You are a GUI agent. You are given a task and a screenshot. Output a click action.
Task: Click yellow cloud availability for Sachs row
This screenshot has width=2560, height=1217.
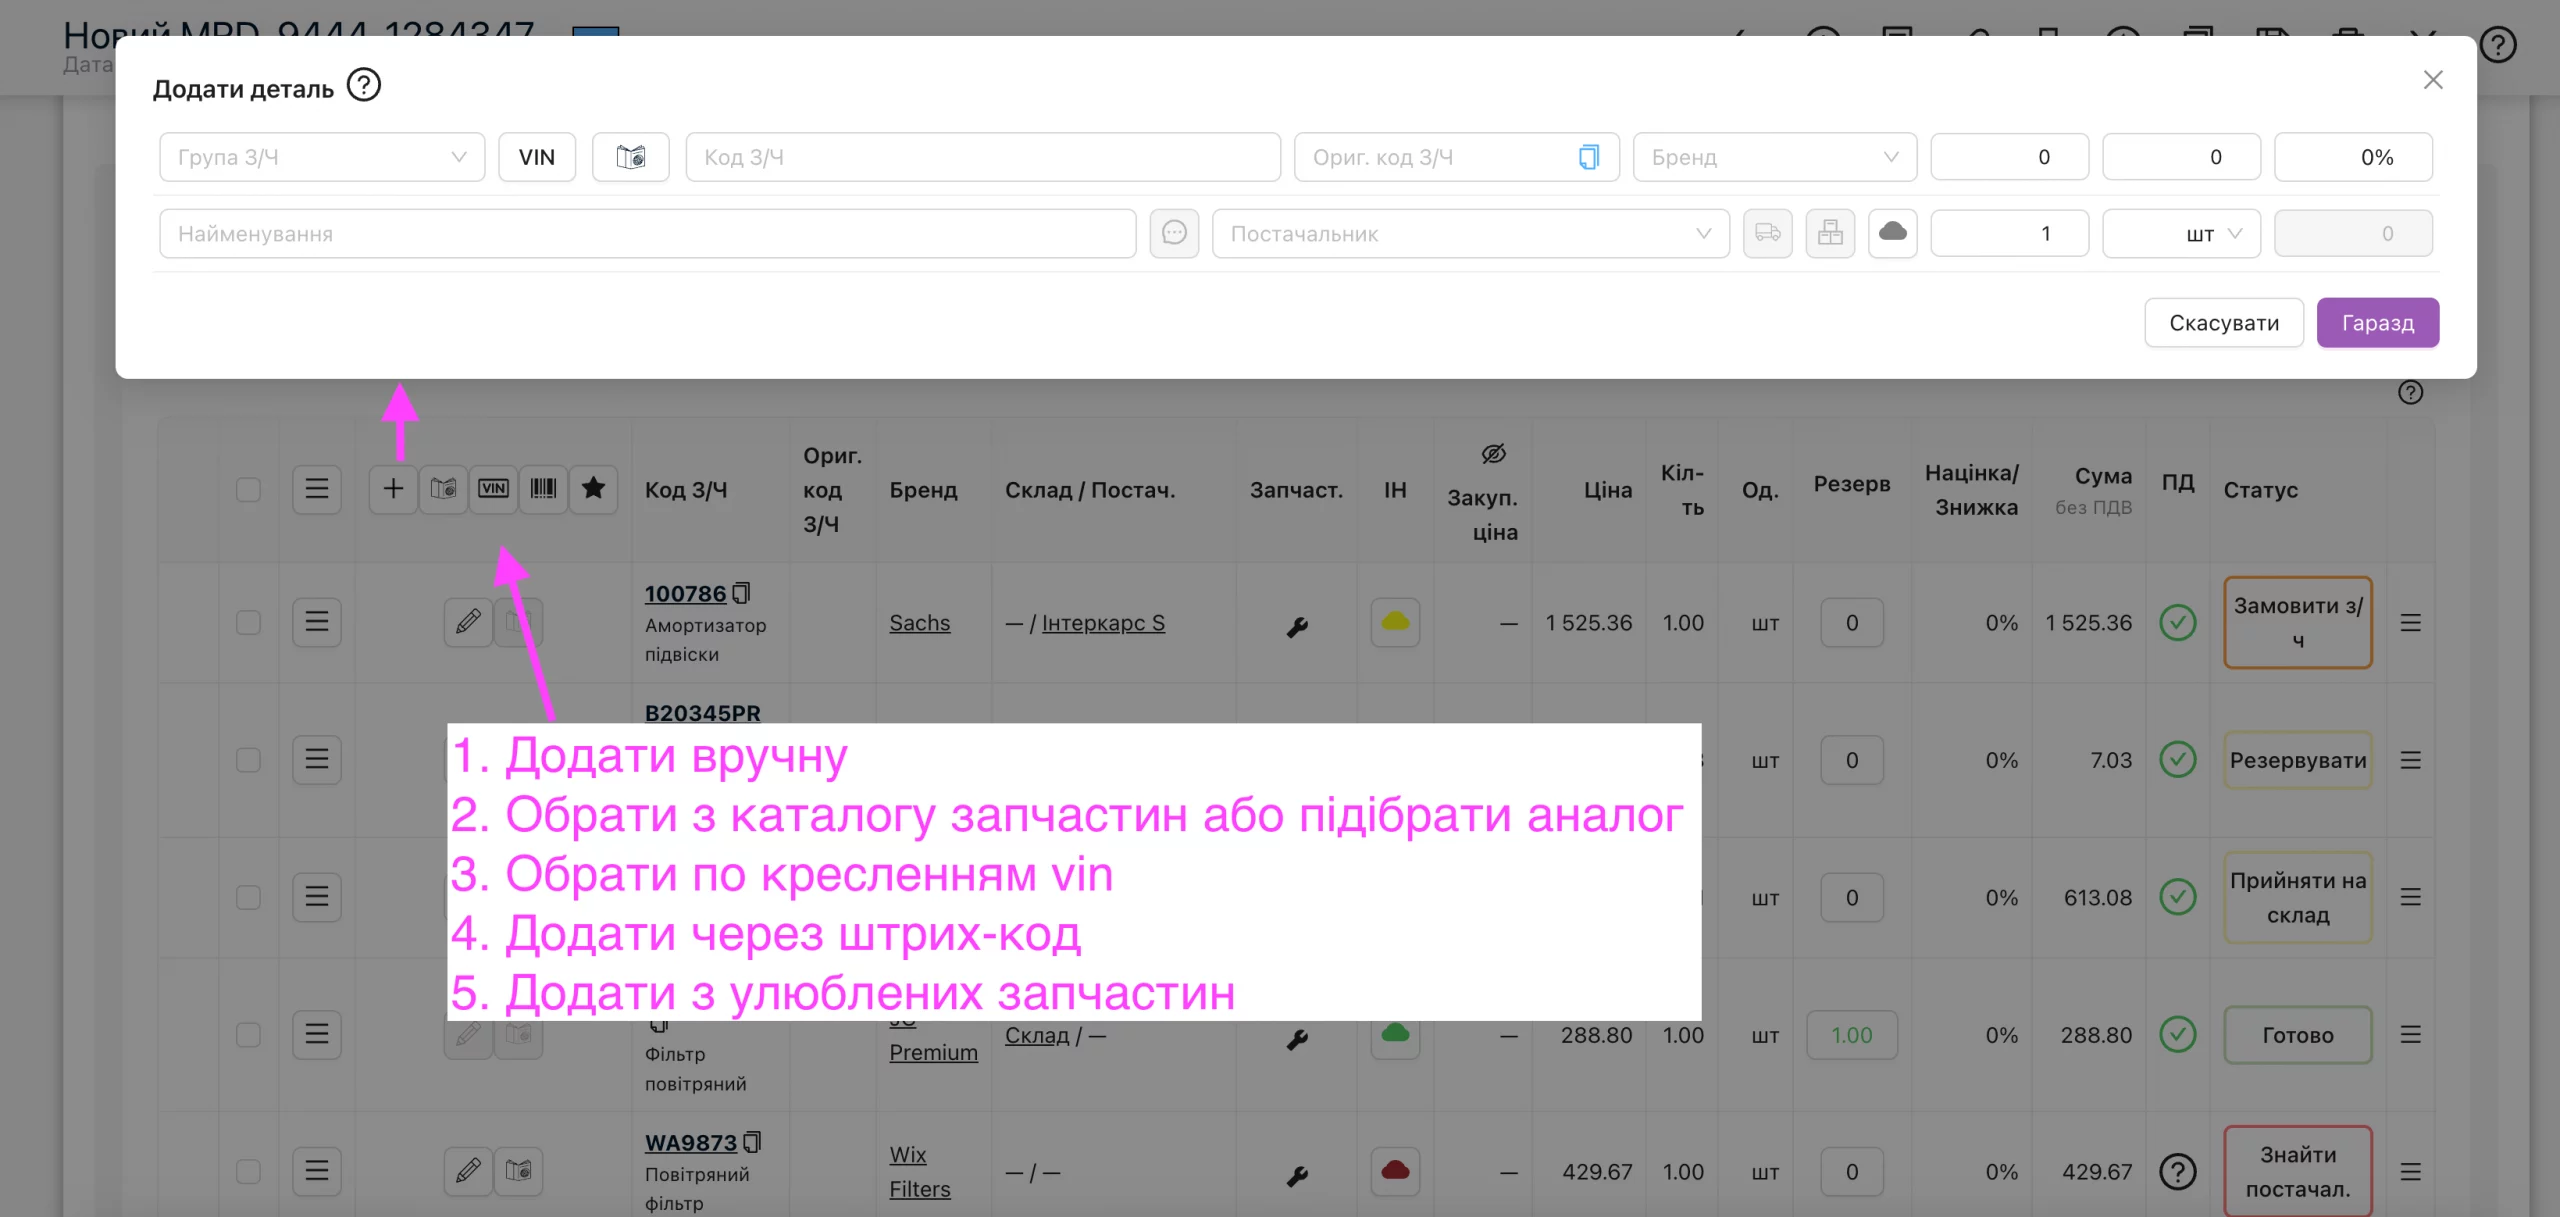click(1395, 622)
